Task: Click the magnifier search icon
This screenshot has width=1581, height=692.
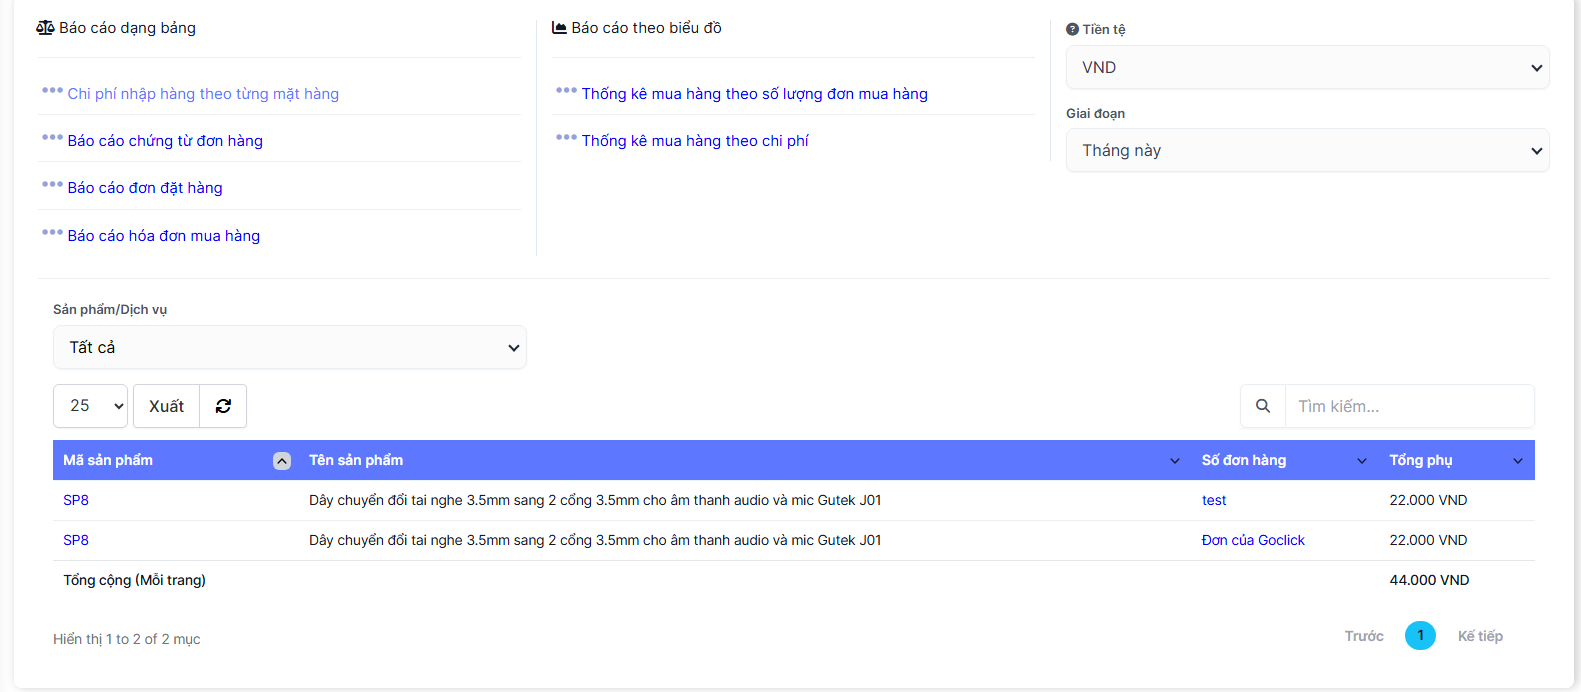Action: 1263,406
